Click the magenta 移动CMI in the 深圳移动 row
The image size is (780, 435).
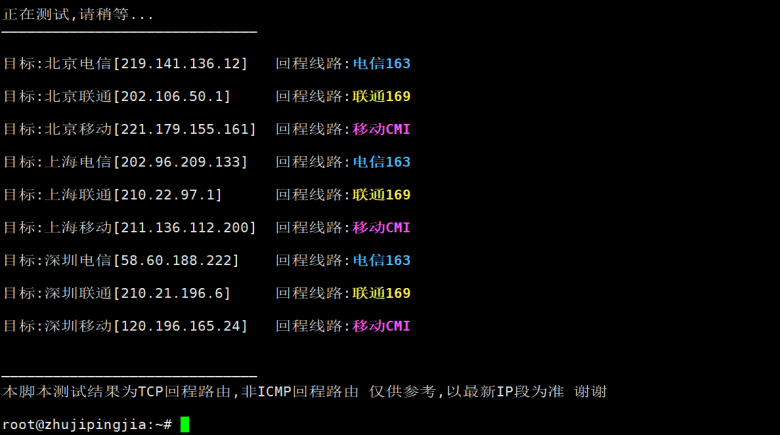tap(381, 326)
